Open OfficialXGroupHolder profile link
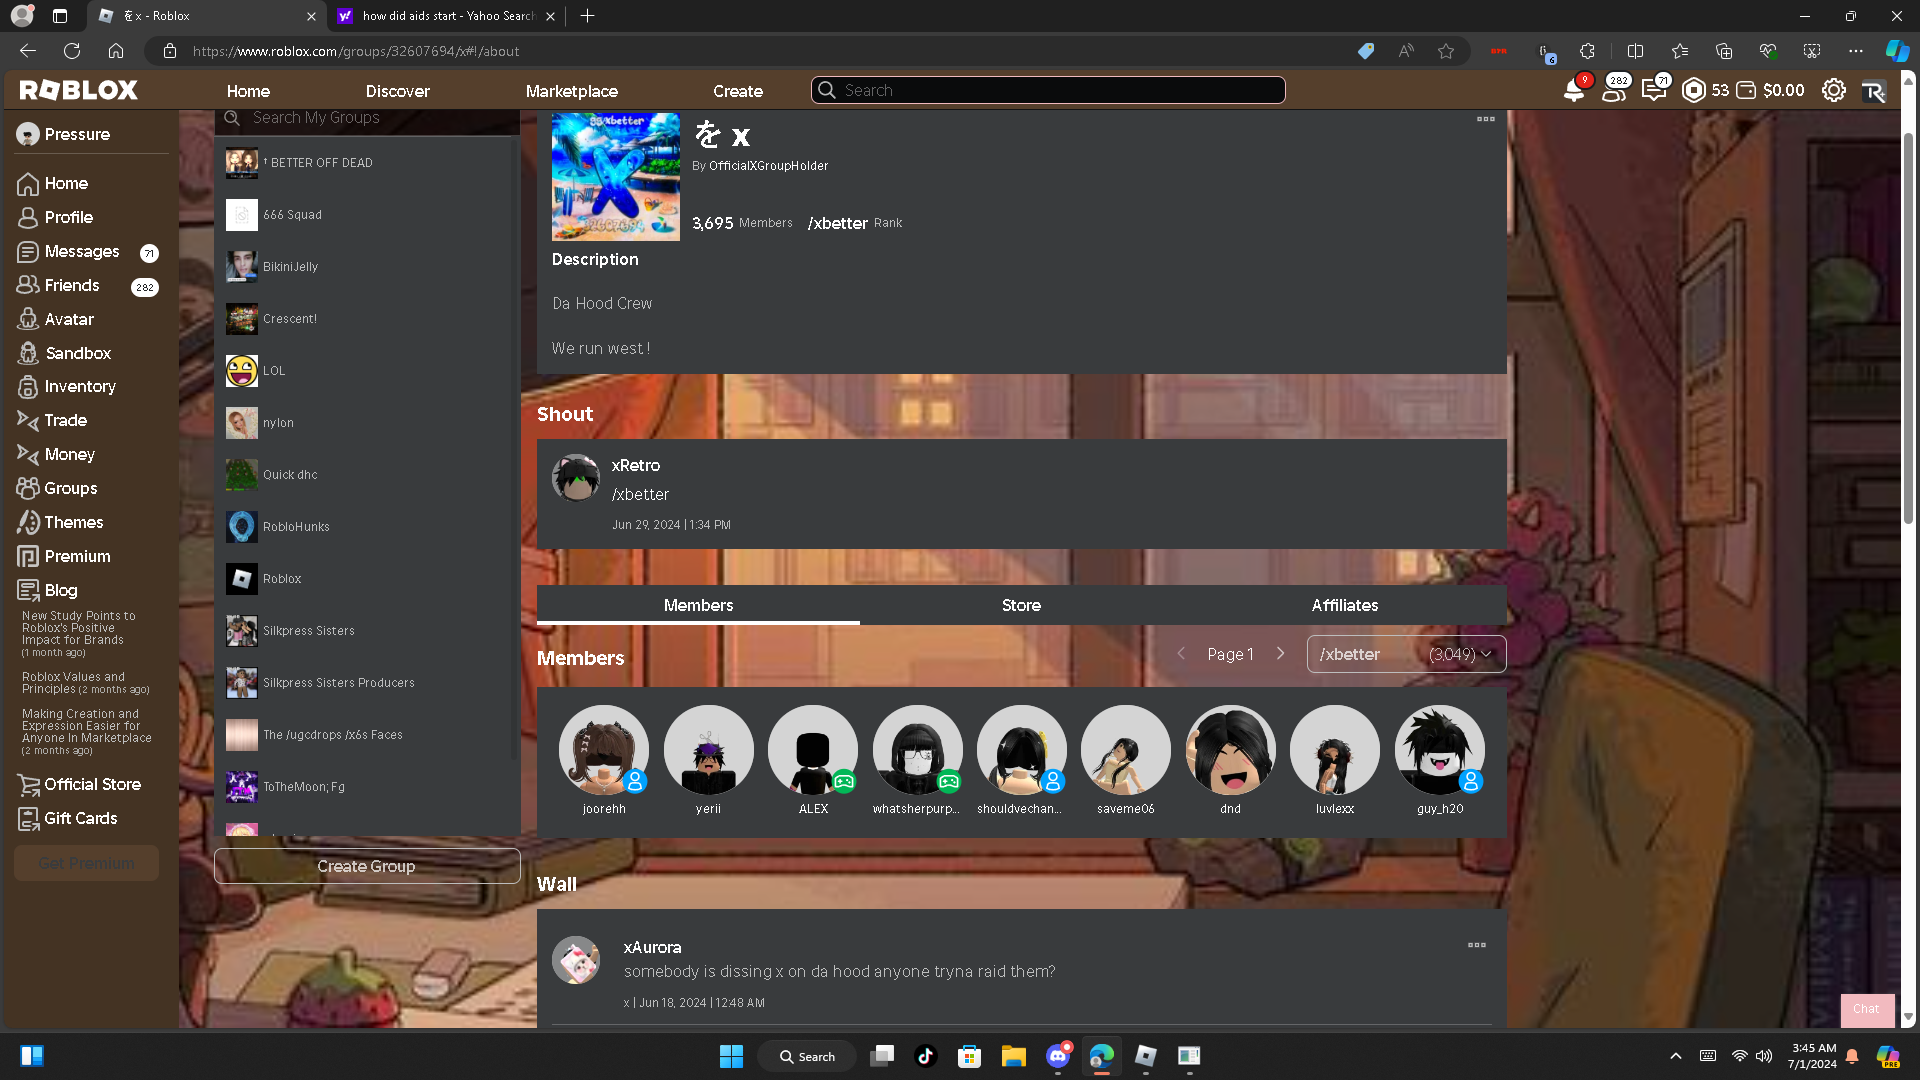The width and height of the screenshot is (1920, 1080). click(768, 166)
